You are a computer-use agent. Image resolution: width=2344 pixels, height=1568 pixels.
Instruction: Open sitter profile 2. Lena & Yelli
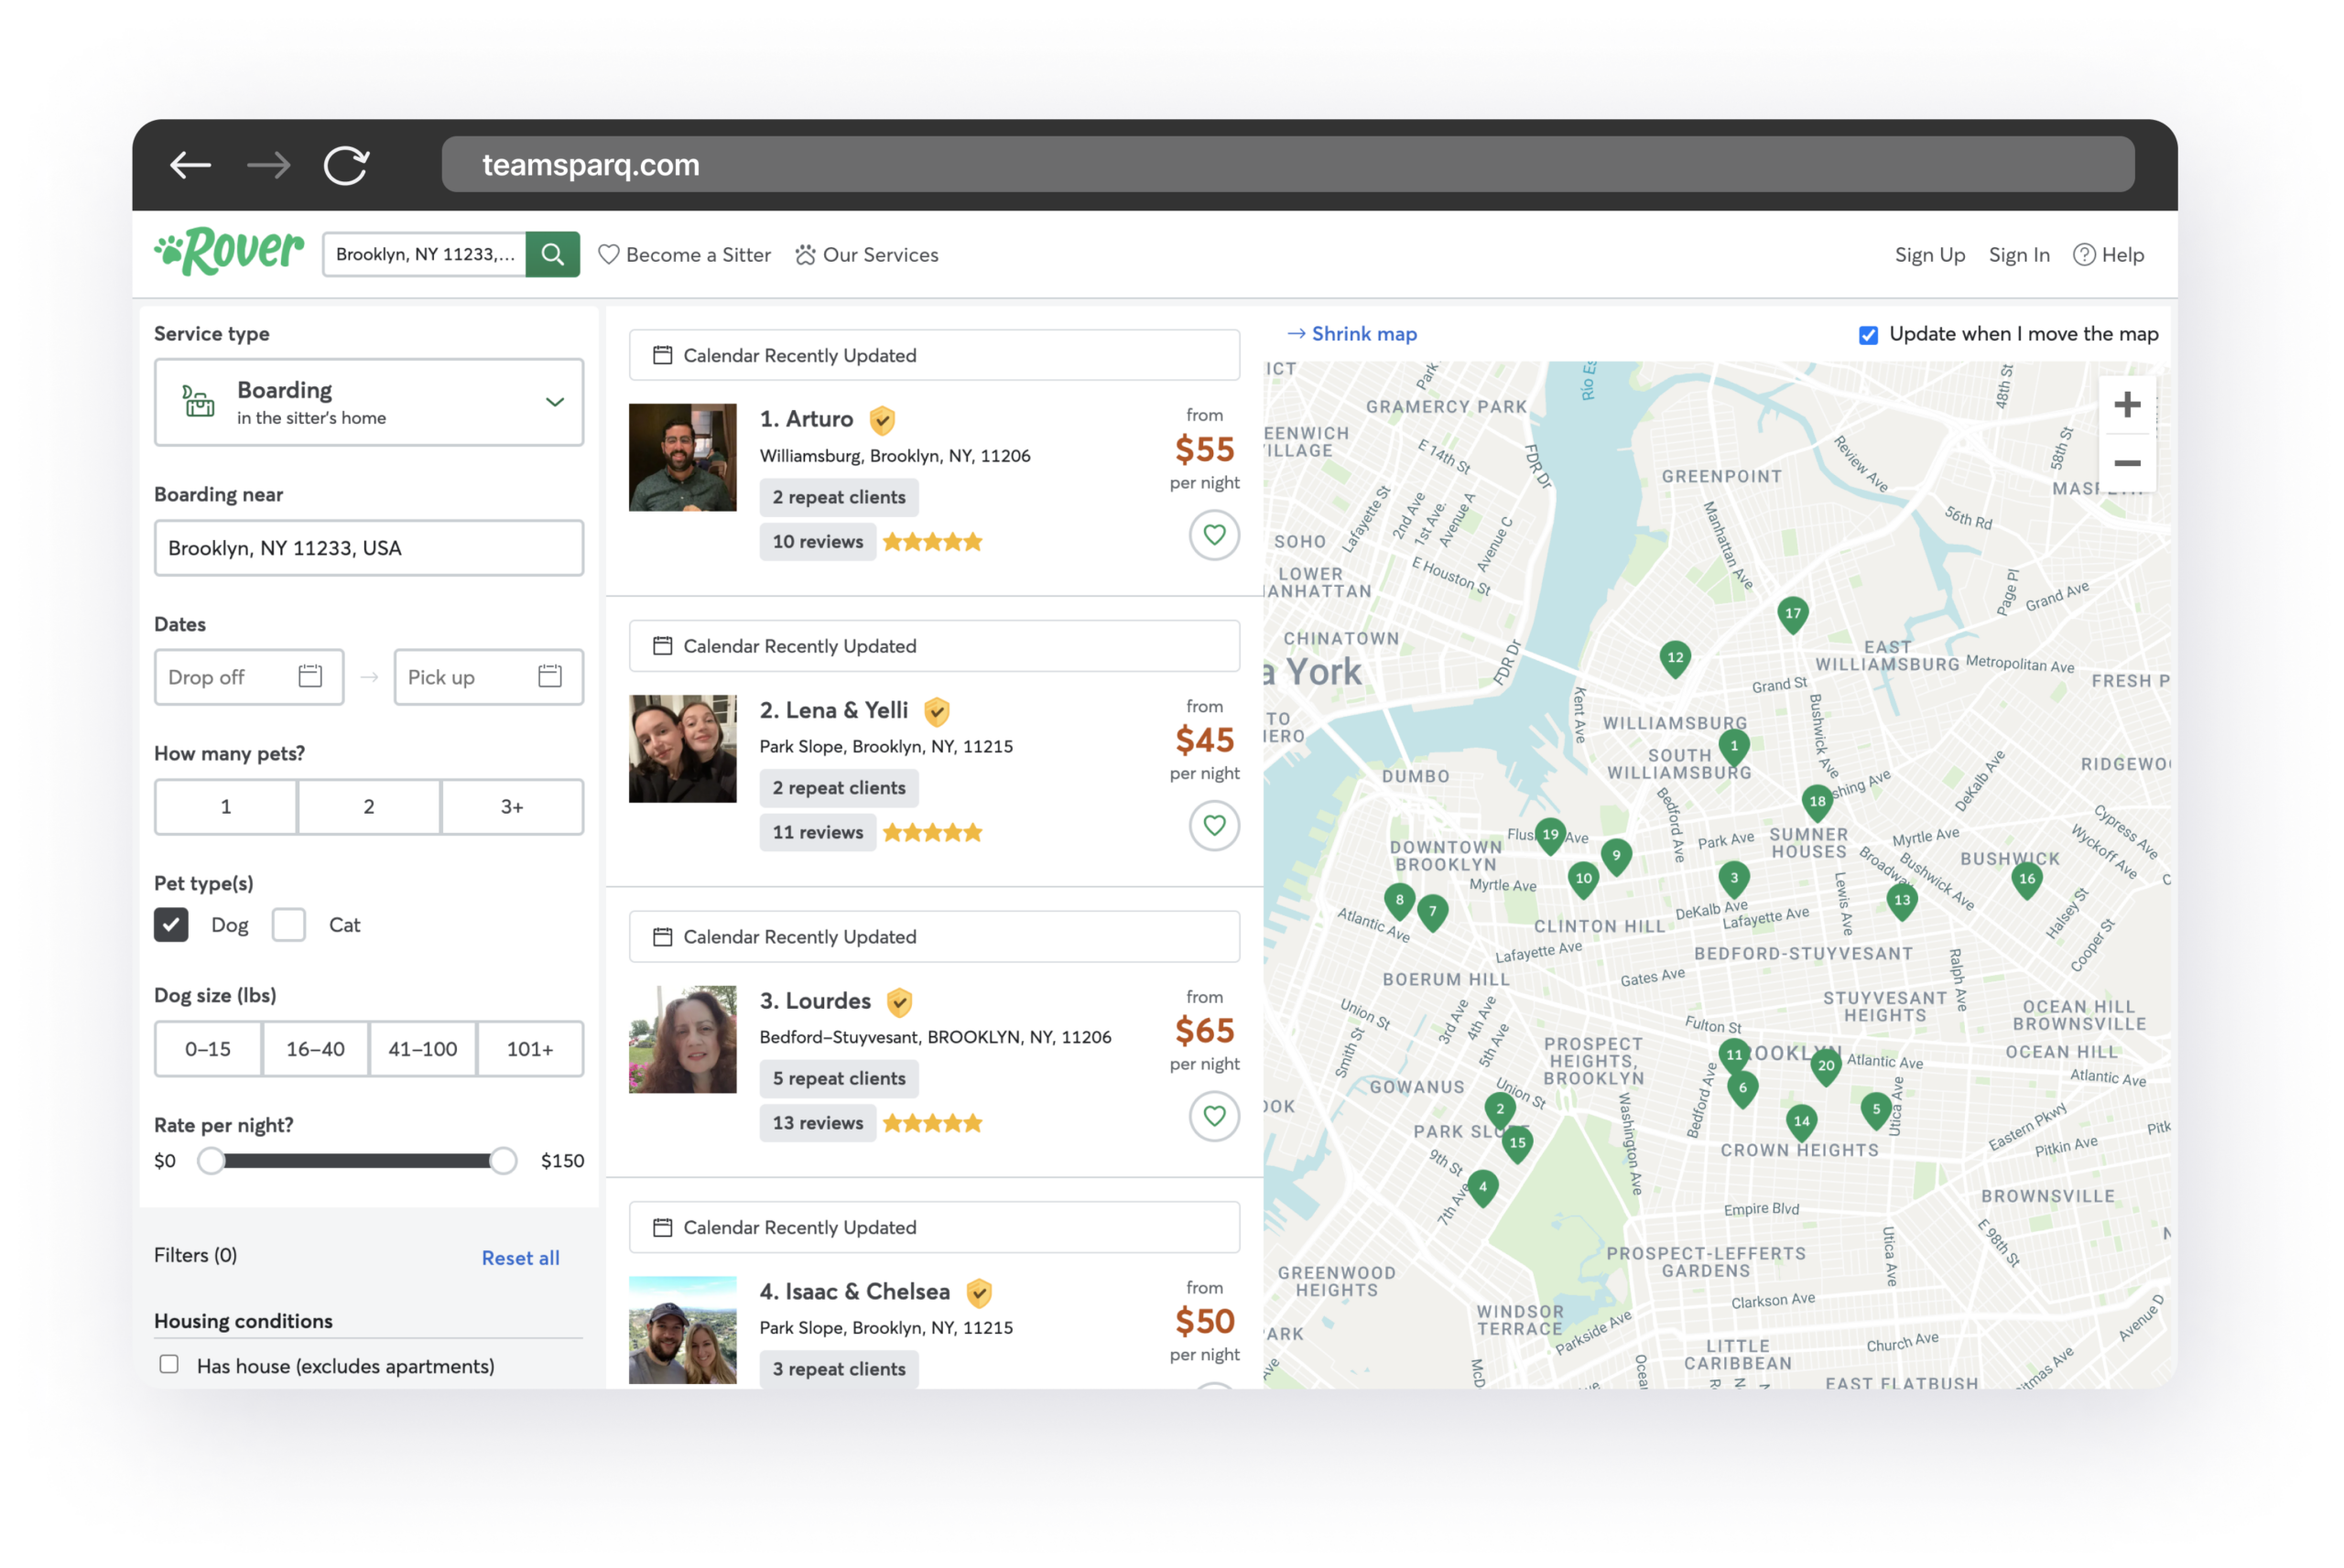pyautogui.click(x=833, y=710)
